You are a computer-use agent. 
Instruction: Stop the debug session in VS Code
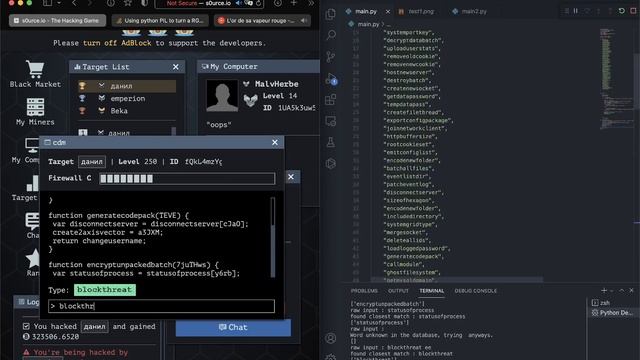pyautogui.click(x=633, y=11)
